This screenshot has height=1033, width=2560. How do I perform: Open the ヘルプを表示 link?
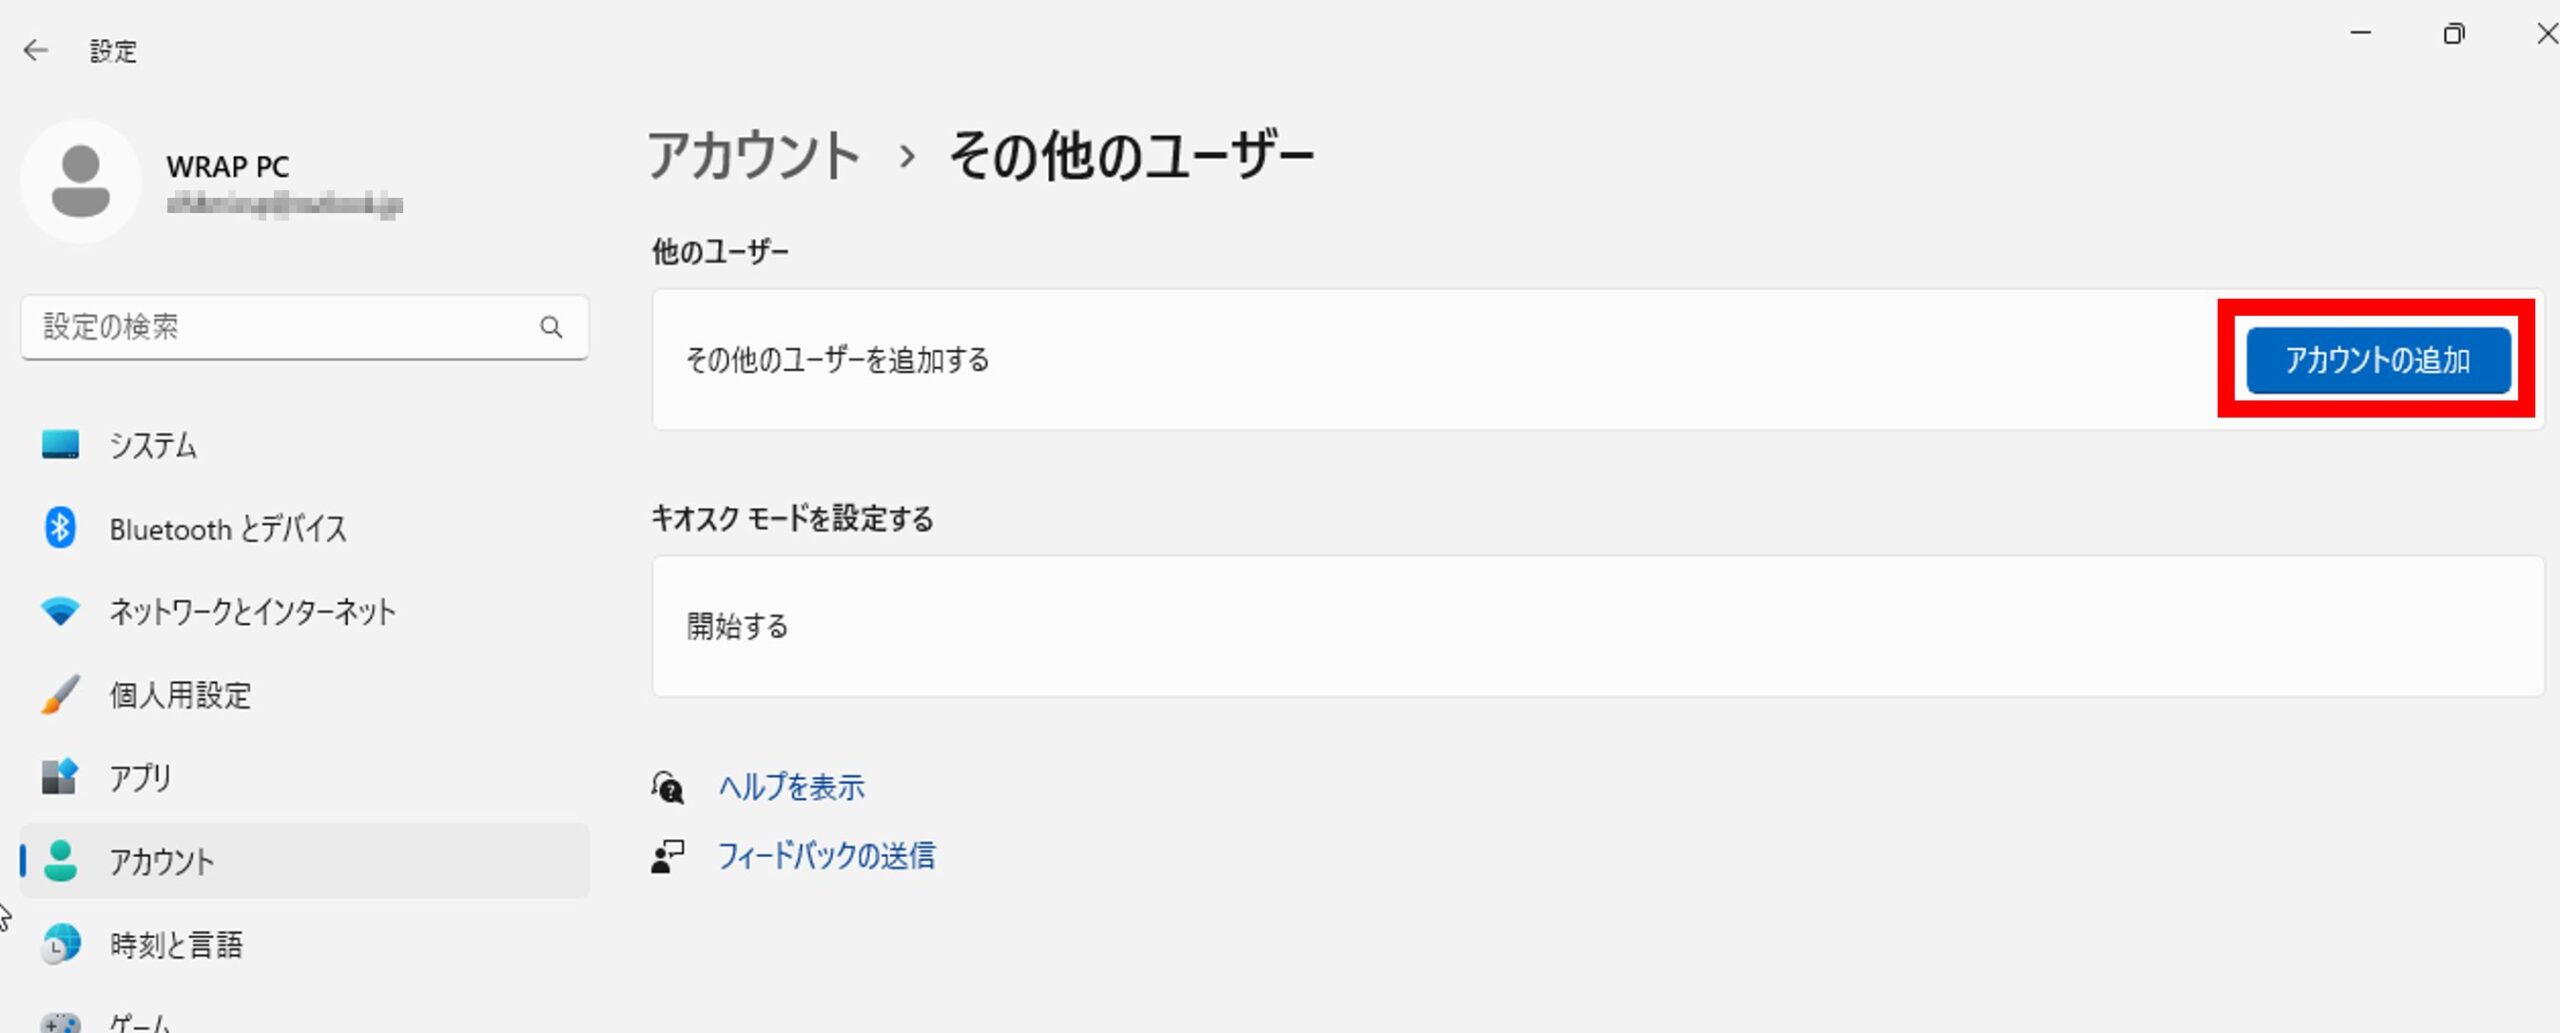tap(791, 787)
